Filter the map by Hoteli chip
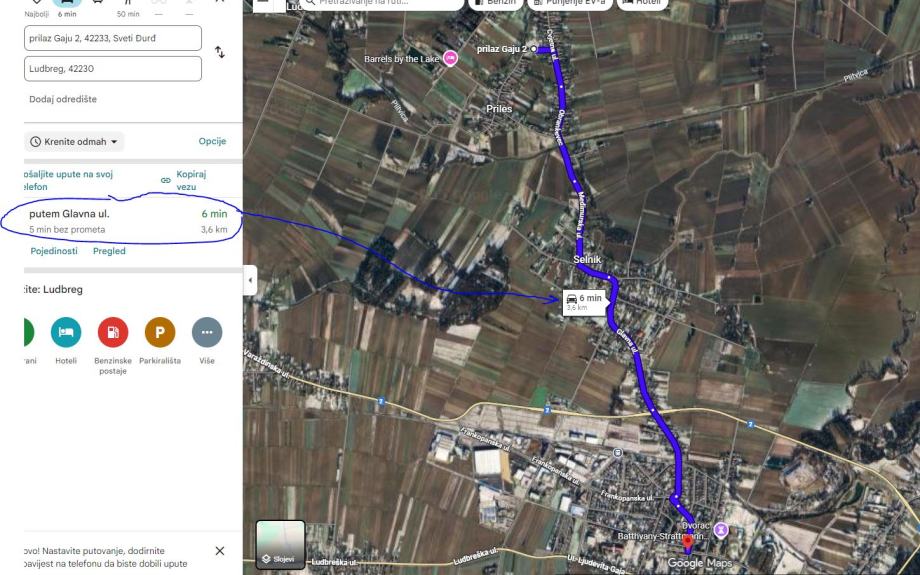 pyautogui.click(x=642, y=4)
